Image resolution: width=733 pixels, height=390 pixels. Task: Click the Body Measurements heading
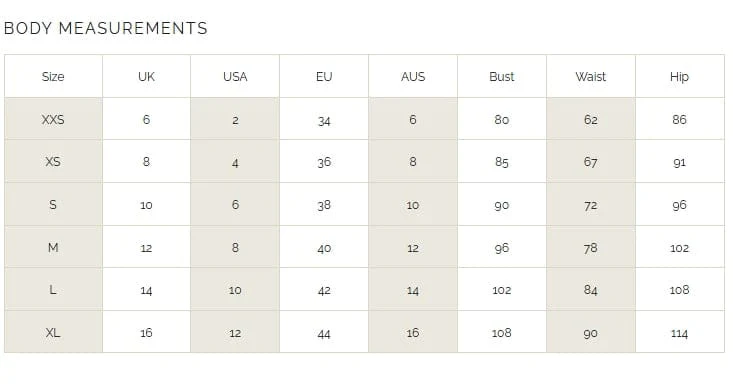(x=106, y=28)
